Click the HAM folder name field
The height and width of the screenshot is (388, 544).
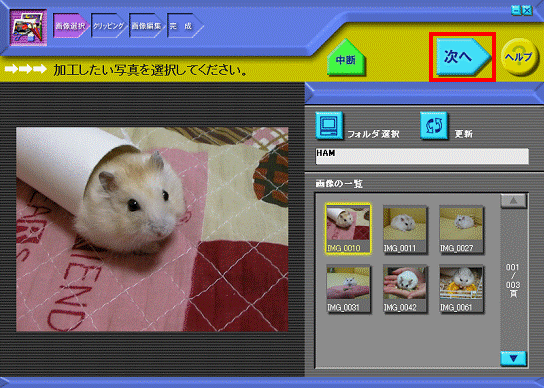point(422,156)
